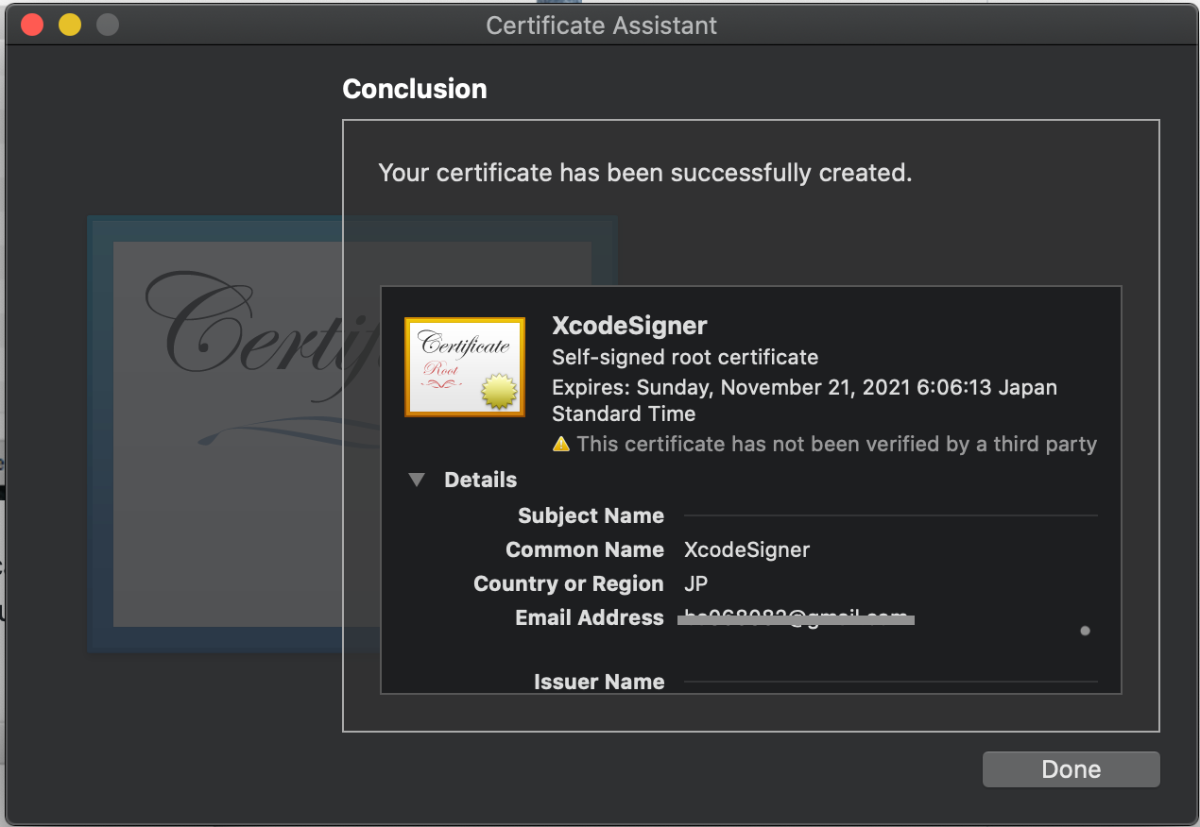1200x827 pixels.
Task: Click the Issuer Name section label
Action: (x=599, y=682)
